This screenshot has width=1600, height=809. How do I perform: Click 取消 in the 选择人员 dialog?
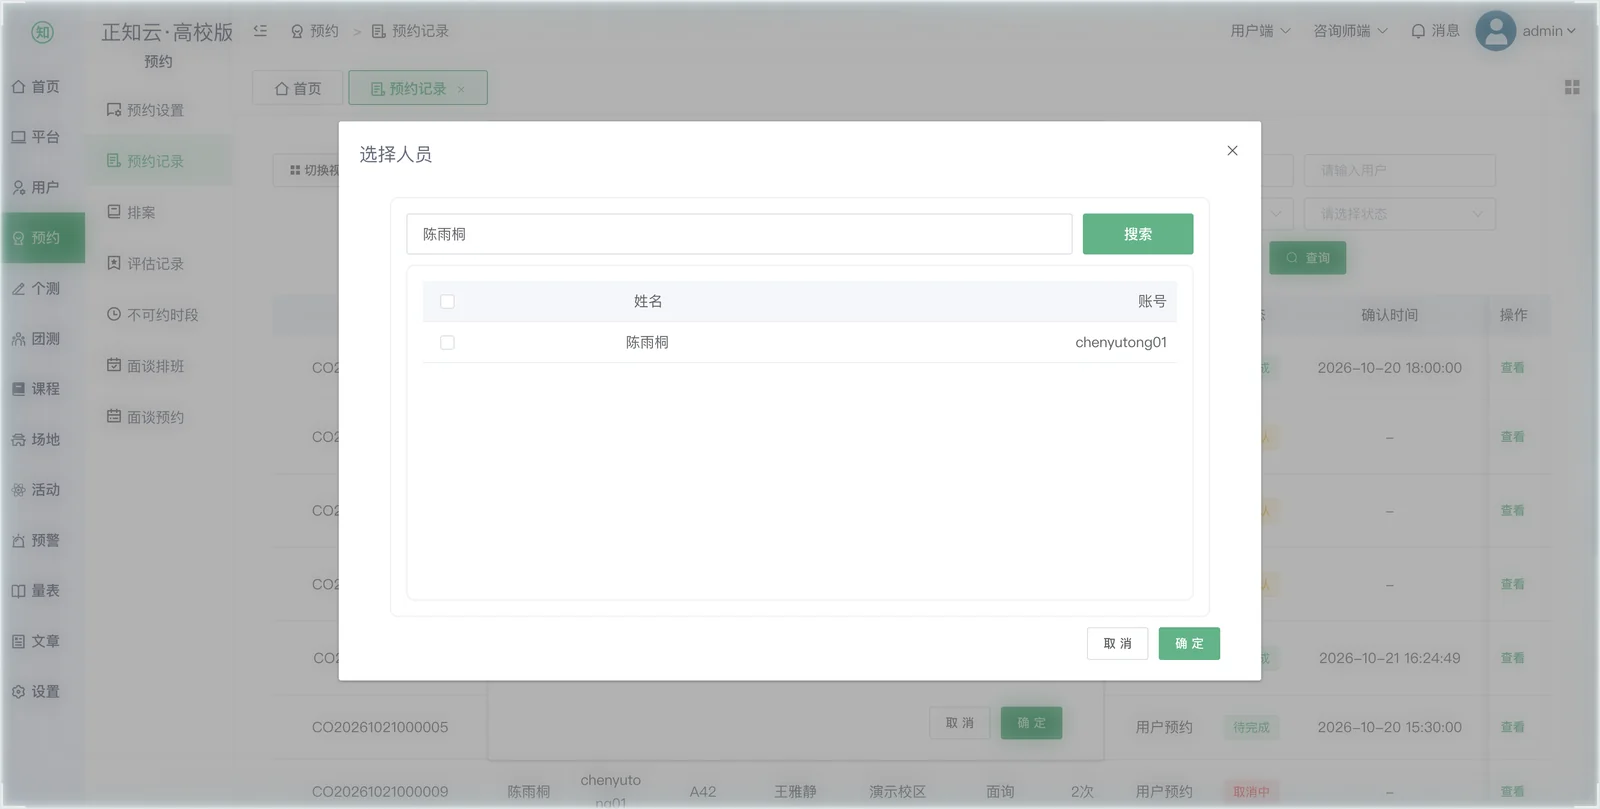(1117, 643)
